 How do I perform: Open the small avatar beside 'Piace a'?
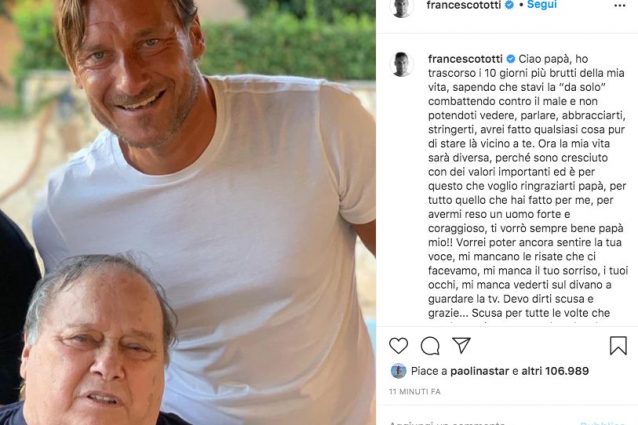[398, 371]
